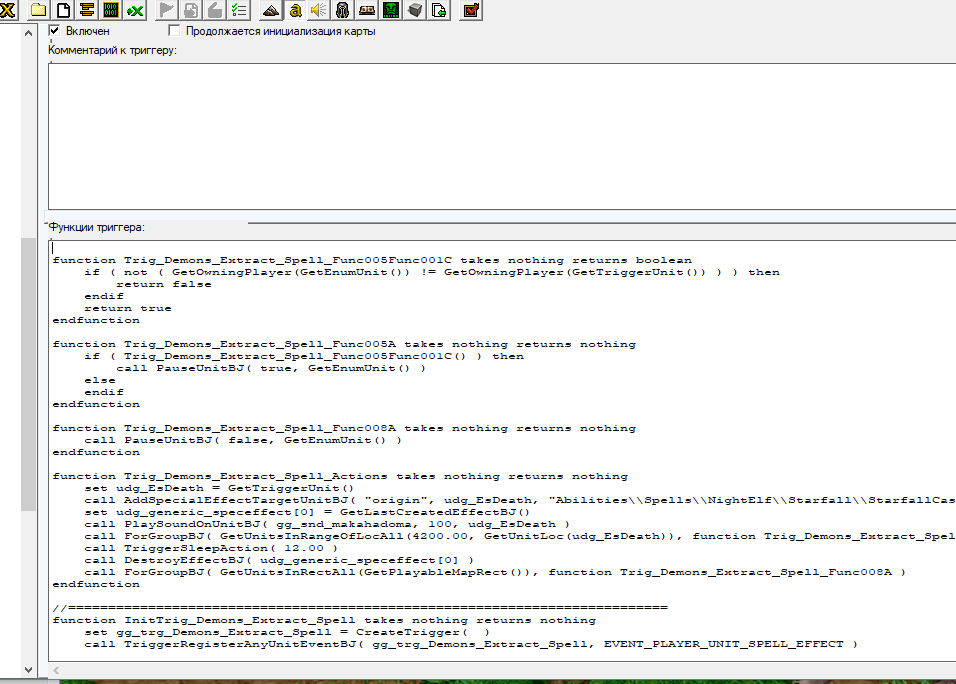The width and height of the screenshot is (956, 684).
Task: Toggle 'Продолжается инициализация карты' checkbox
Action: tap(174, 30)
